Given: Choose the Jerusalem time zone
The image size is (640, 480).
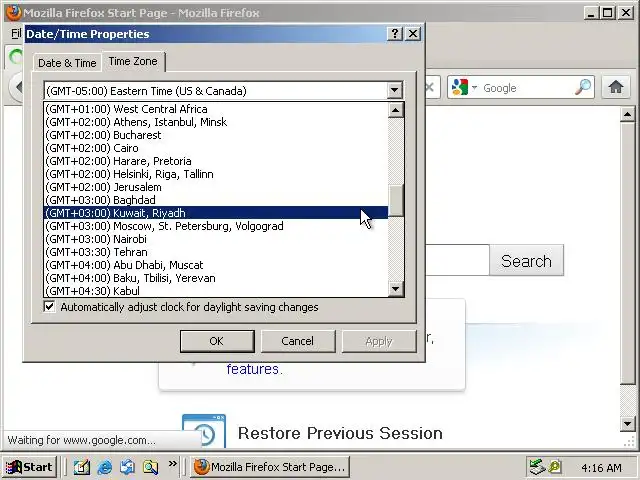Looking at the screenshot, I should (x=216, y=187).
